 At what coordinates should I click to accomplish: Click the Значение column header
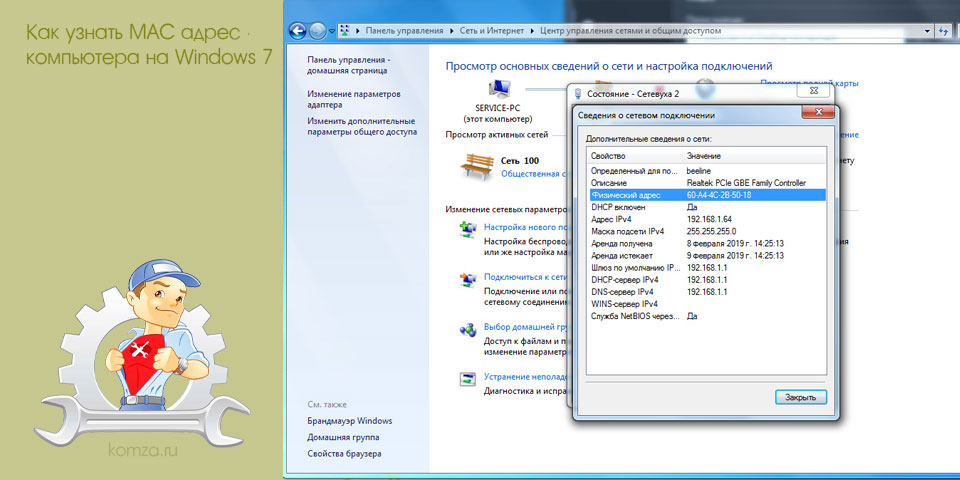(x=754, y=156)
